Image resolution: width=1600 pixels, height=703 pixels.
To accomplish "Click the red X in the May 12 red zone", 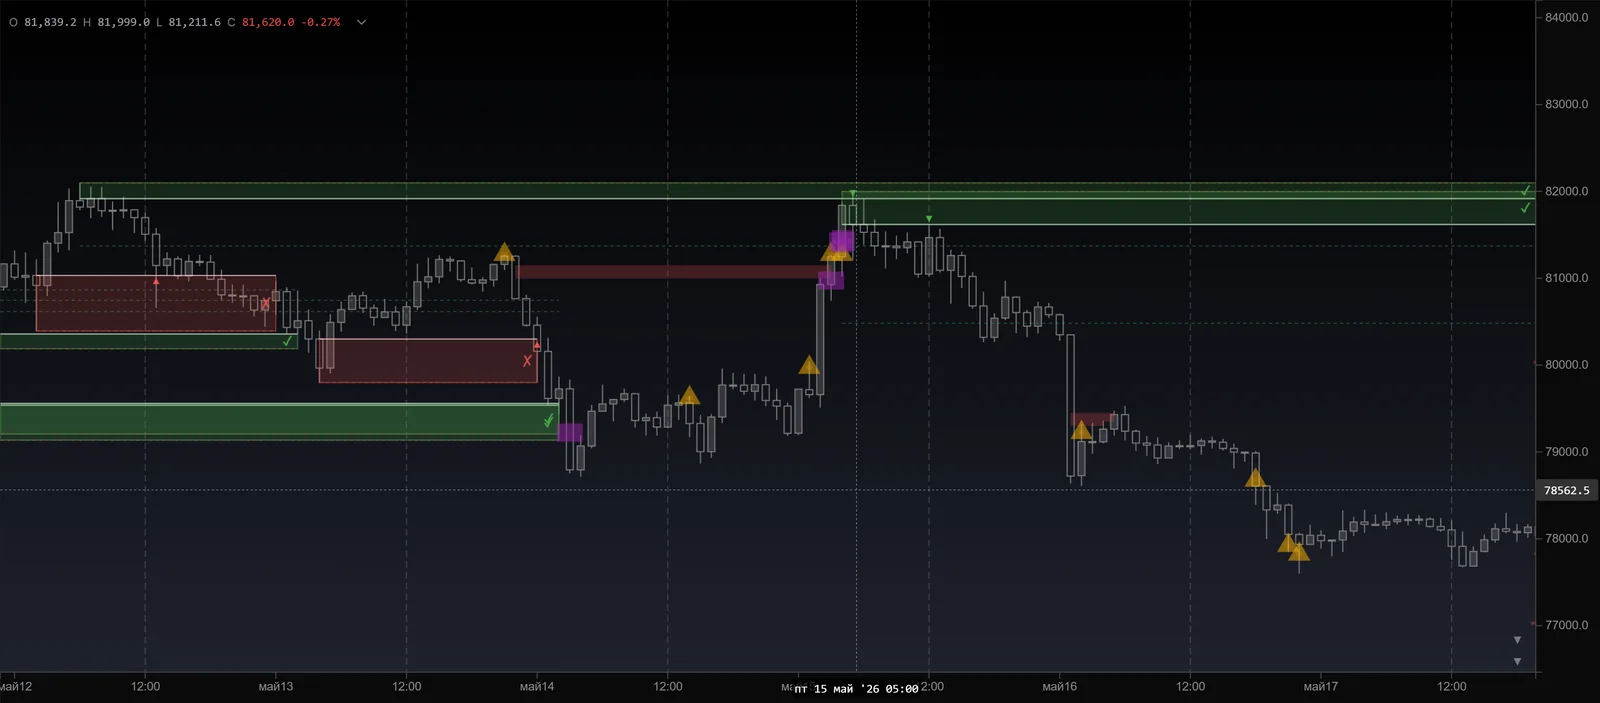I will 265,304.
